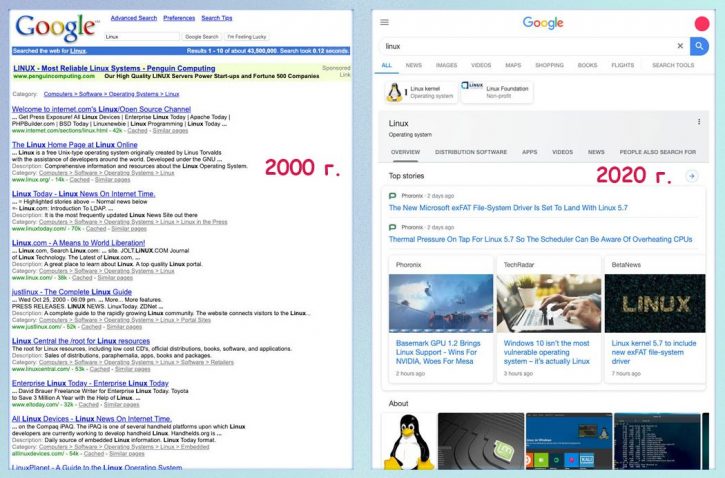Screen dimensions: 725x478
Task: Click the Phoronix story thumbnail image
Action: 441,303
